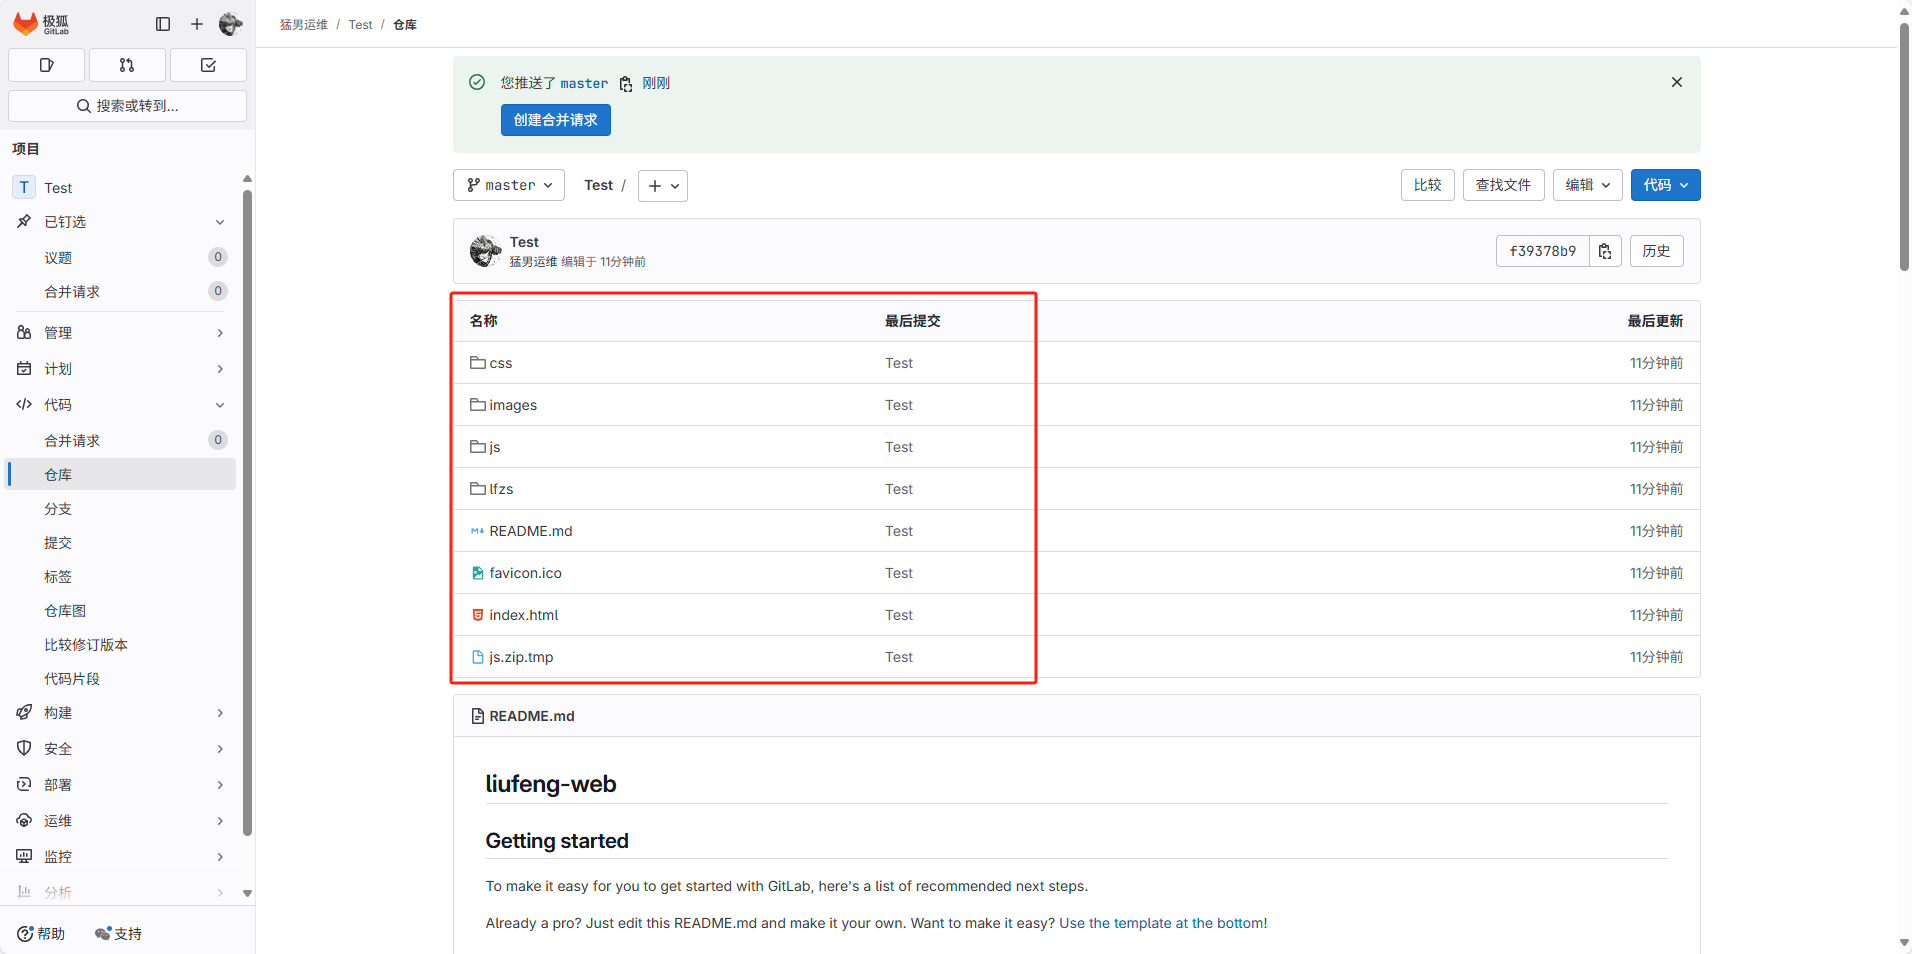This screenshot has height=954, width=1912.
Task: Expand the 构建 sidebar section
Action: pyautogui.click(x=57, y=712)
